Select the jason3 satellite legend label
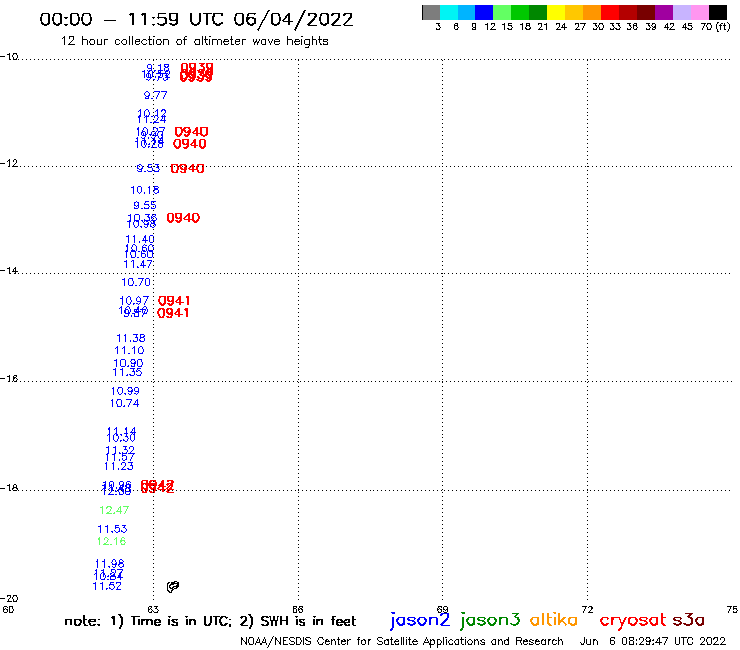Viewport: 740px width, 650px height. (x=490, y=620)
